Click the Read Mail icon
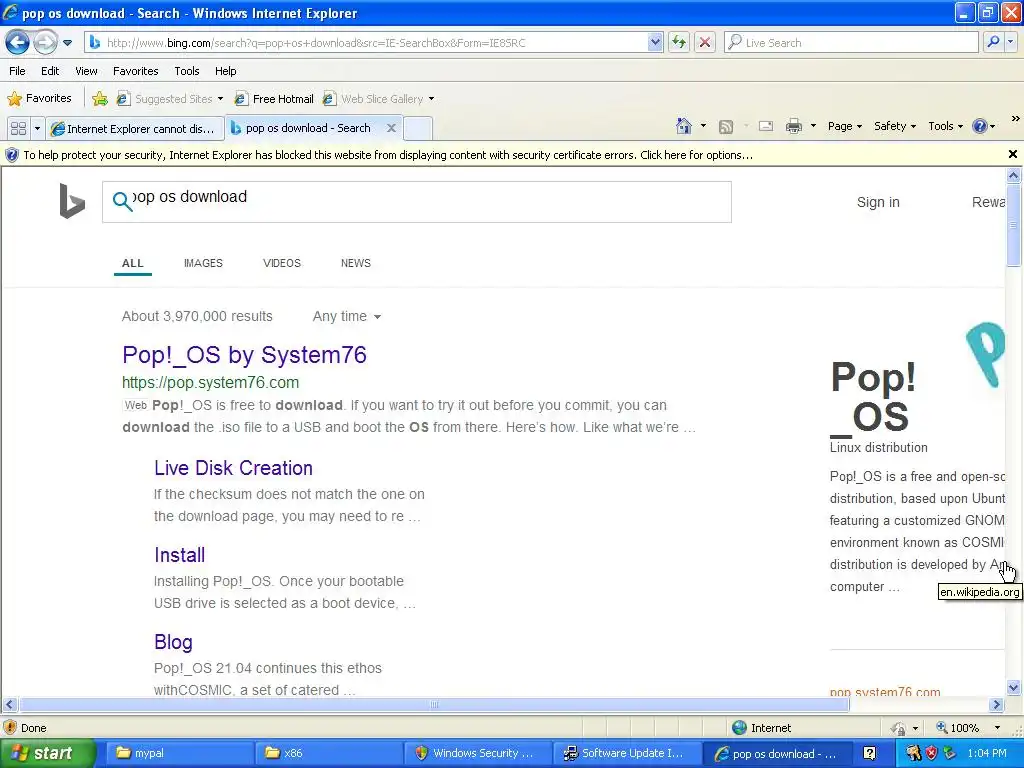The image size is (1024, 768). point(766,126)
